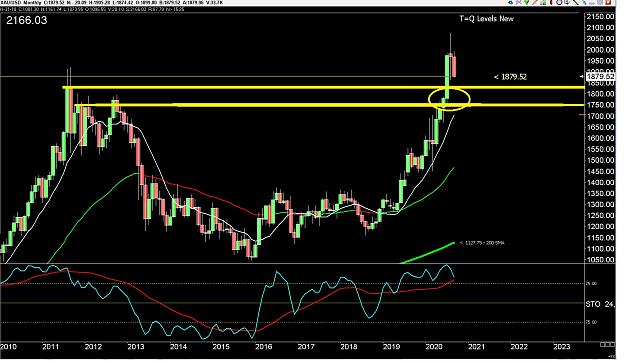Screen dimensions: 625x362
Task: Click the 2050.00 price axis label
Action: 600,39
